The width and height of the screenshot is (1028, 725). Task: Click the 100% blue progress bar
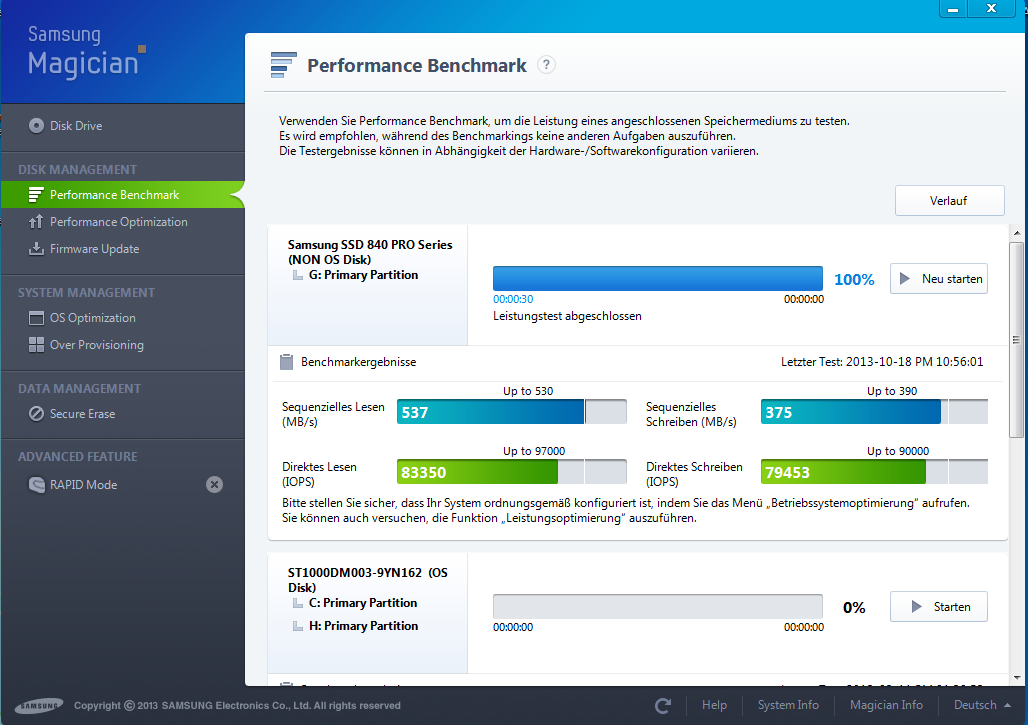click(658, 279)
